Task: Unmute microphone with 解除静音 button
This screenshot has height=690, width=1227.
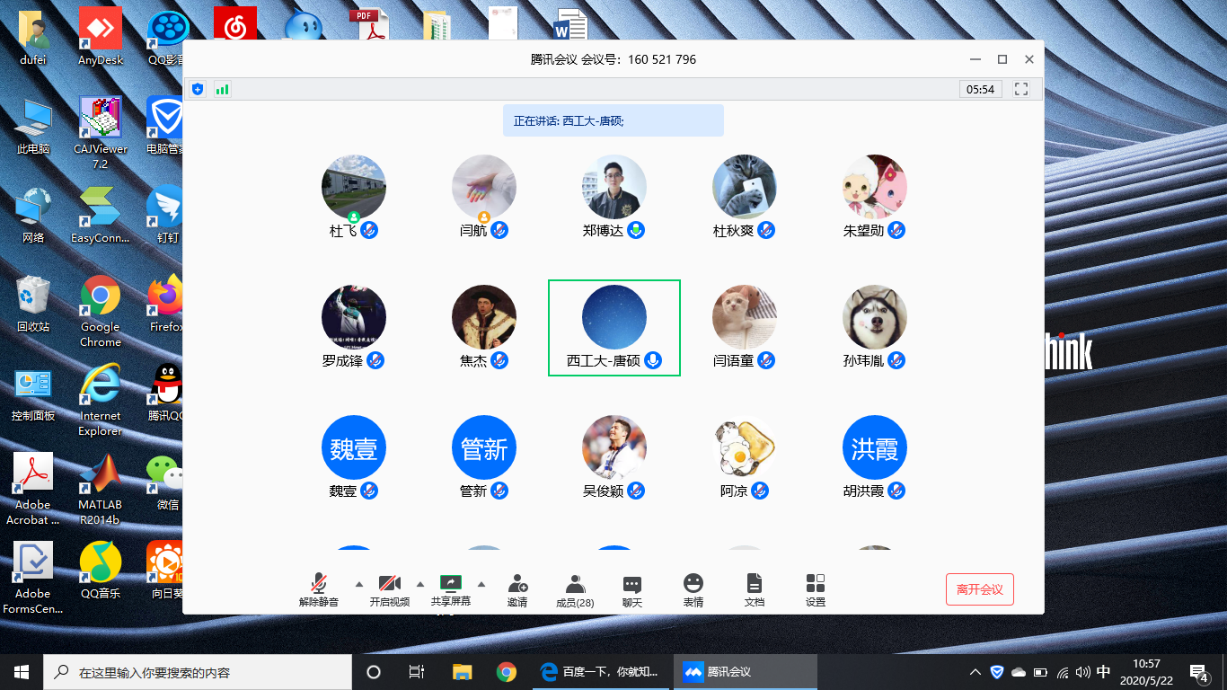Action: pos(318,589)
